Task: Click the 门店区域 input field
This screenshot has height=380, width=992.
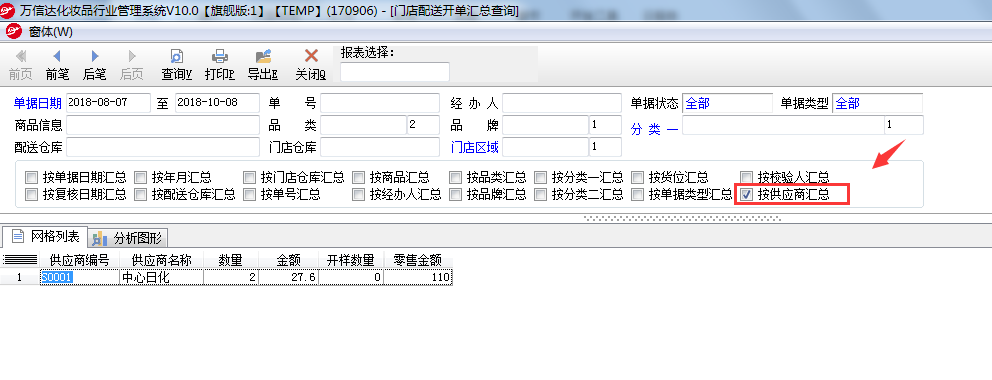Action: (x=545, y=147)
